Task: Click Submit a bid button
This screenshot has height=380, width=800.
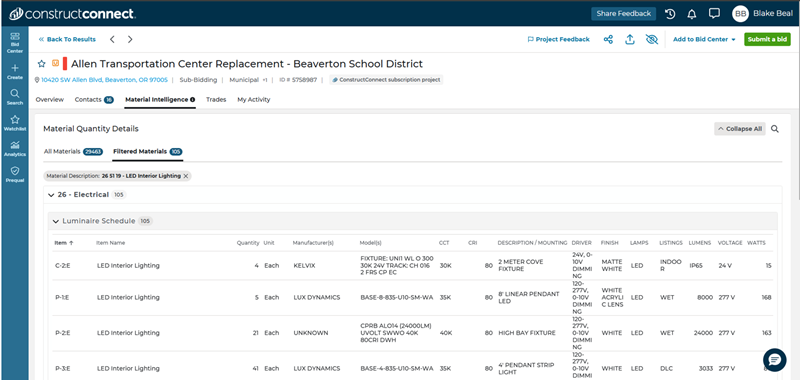Action: (767, 39)
